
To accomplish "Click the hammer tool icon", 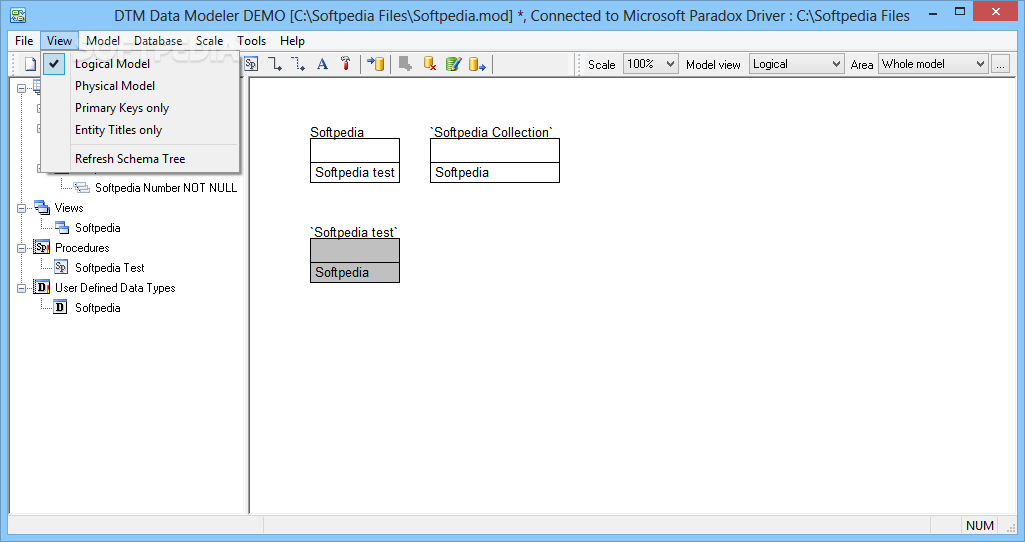I will click(x=346, y=64).
